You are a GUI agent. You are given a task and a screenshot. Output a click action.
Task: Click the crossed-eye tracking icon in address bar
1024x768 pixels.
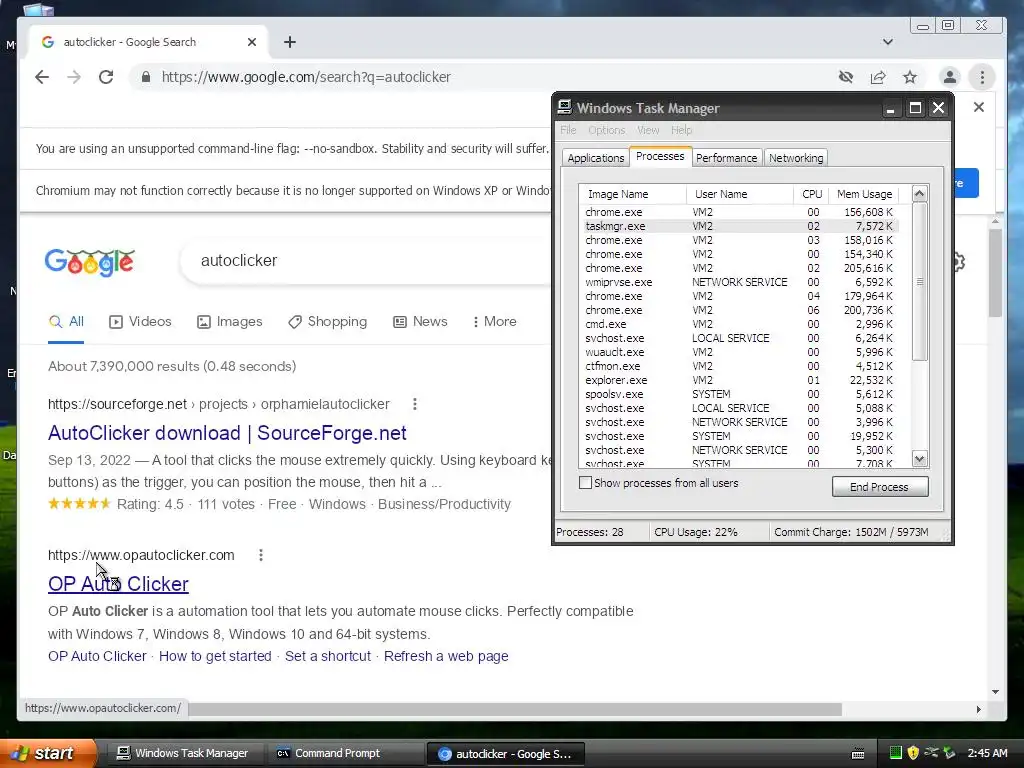pos(846,77)
